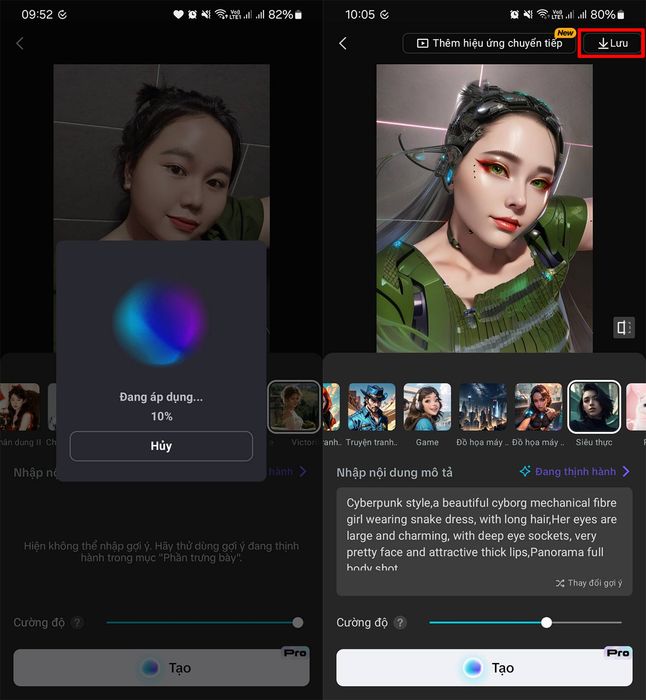The width and height of the screenshot is (646, 700).
Task: Choose the city skyline Đồ họa máy style
Action: (483, 407)
